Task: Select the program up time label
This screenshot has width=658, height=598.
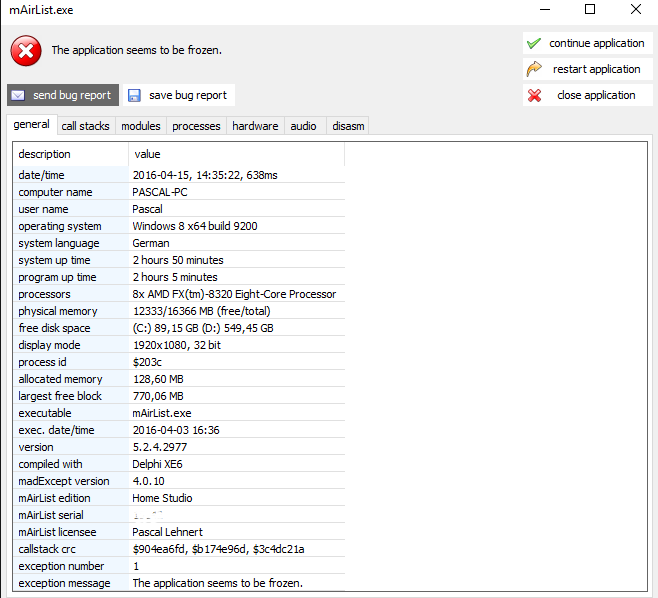Action: pyautogui.click(x=57, y=277)
